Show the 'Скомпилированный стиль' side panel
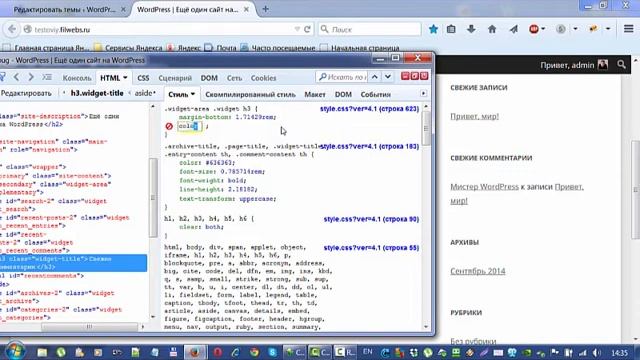640x360 pixels. 250,94
